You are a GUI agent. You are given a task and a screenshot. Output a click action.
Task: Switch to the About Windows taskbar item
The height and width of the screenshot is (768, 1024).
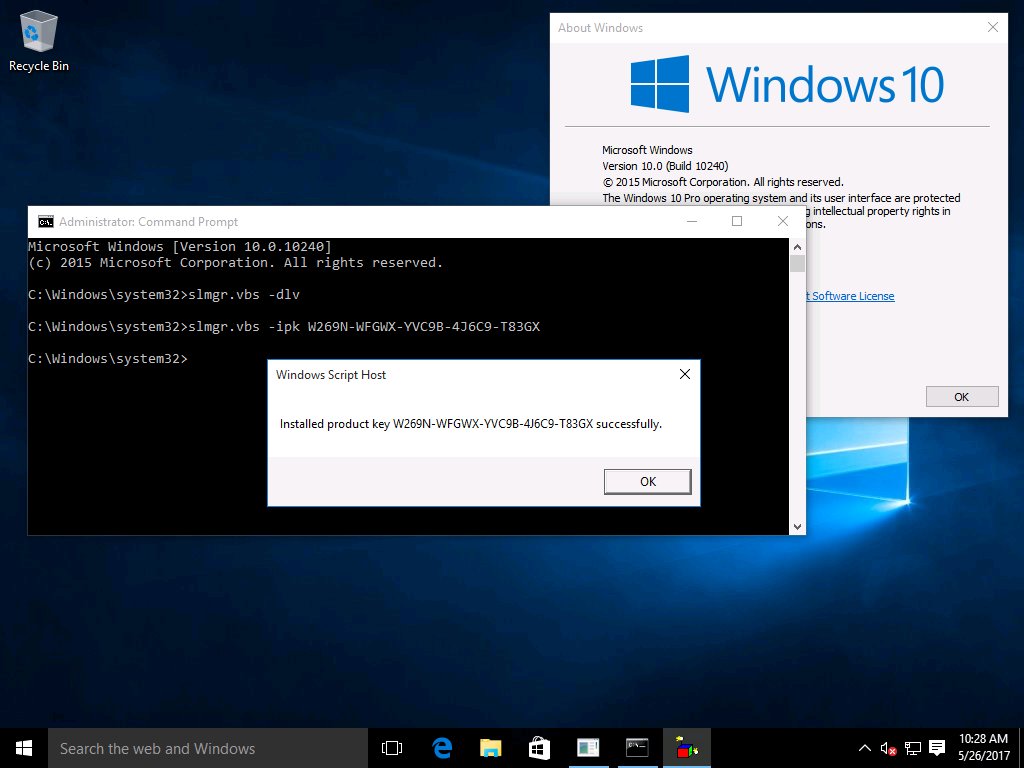pyautogui.click(x=588, y=748)
